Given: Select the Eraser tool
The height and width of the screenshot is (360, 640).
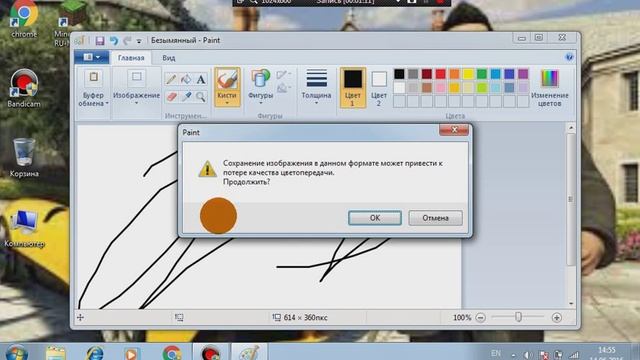Looking at the screenshot, I should point(171,97).
